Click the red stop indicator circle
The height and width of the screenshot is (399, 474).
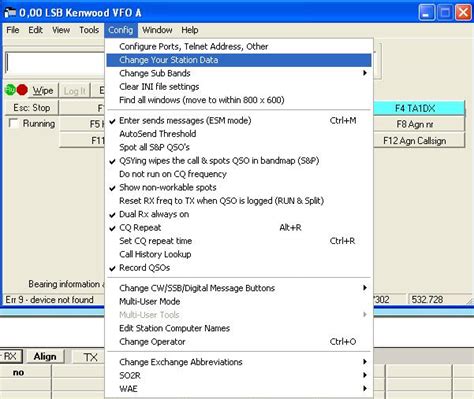(x=22, y=90)
